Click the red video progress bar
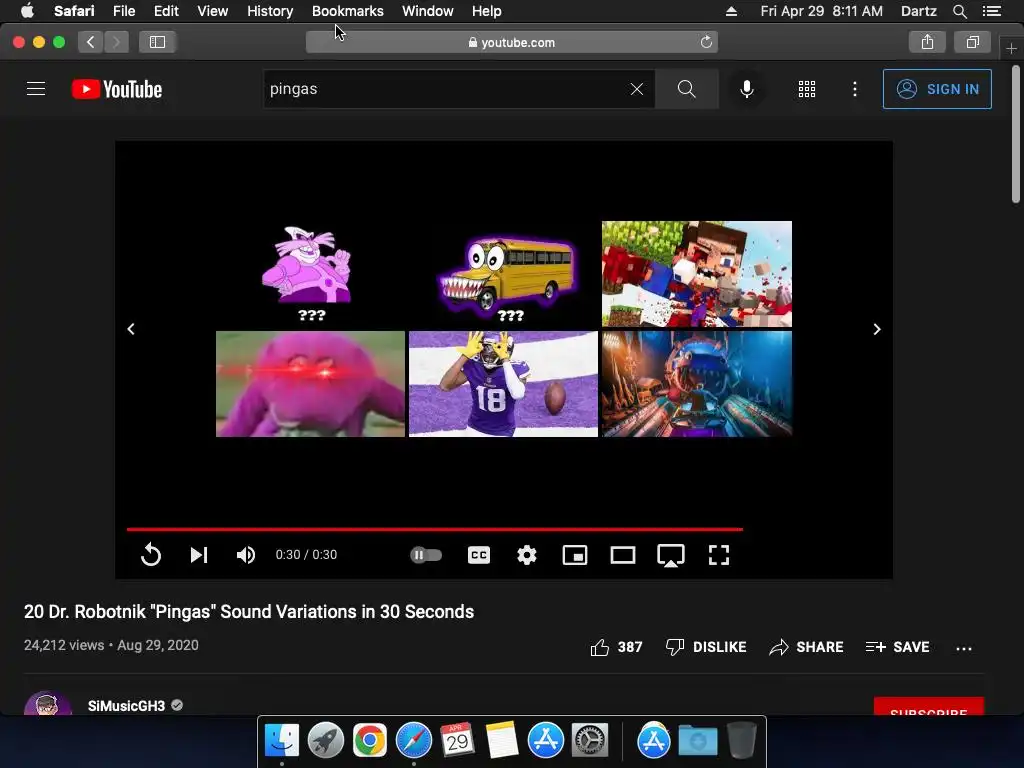Screen dimensions: 1024x768 coord(434,529)
